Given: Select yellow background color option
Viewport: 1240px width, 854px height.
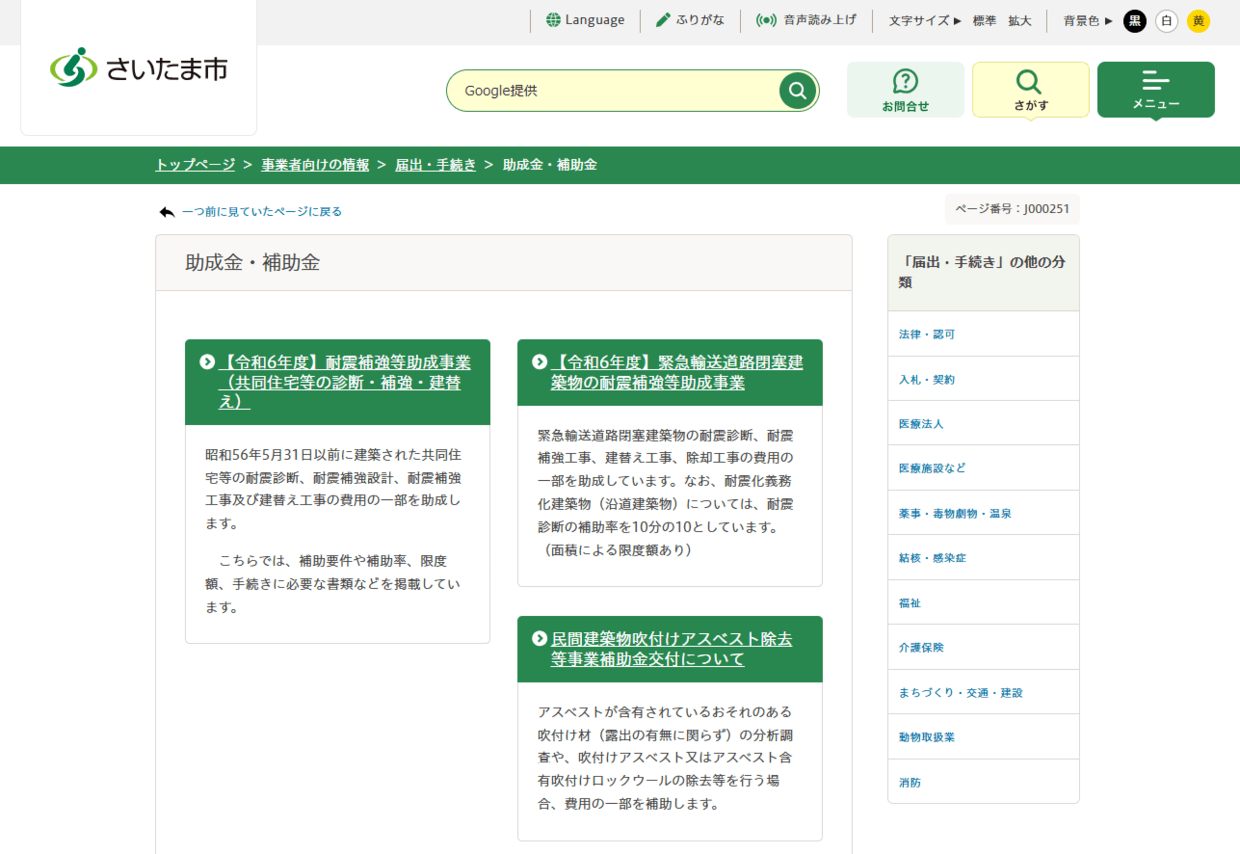Looking at the screenshot, I should [1198, 21].
